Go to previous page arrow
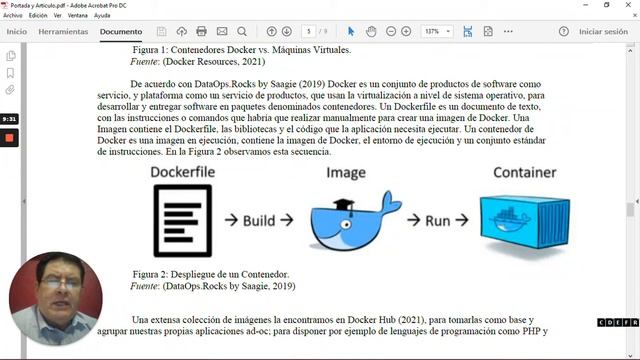Screen dimensions: 640x360 point(271,31)
